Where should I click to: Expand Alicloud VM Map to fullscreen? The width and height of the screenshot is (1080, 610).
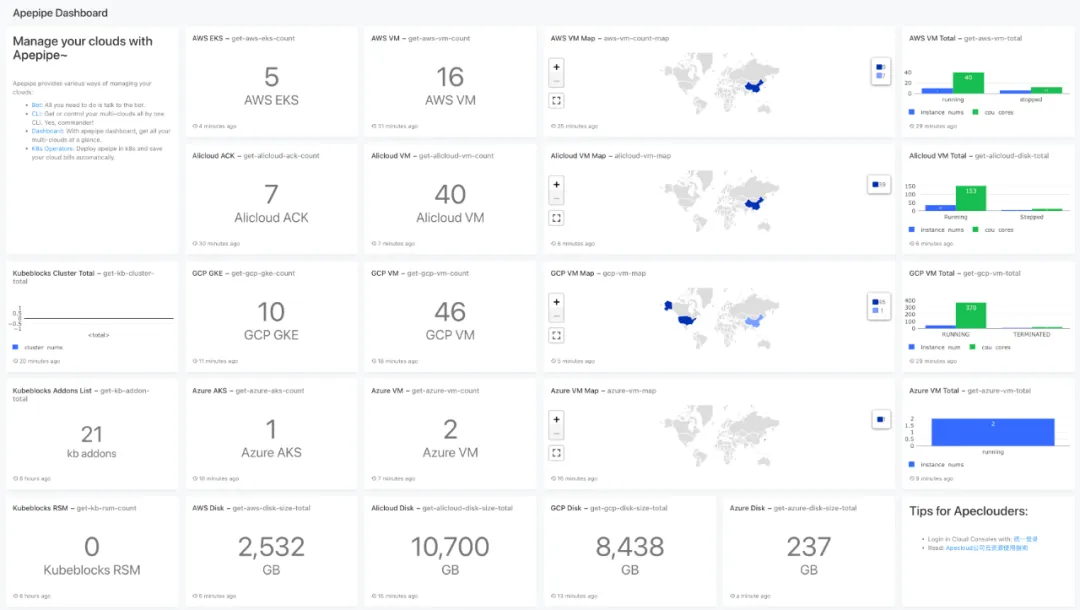point(557,217)
